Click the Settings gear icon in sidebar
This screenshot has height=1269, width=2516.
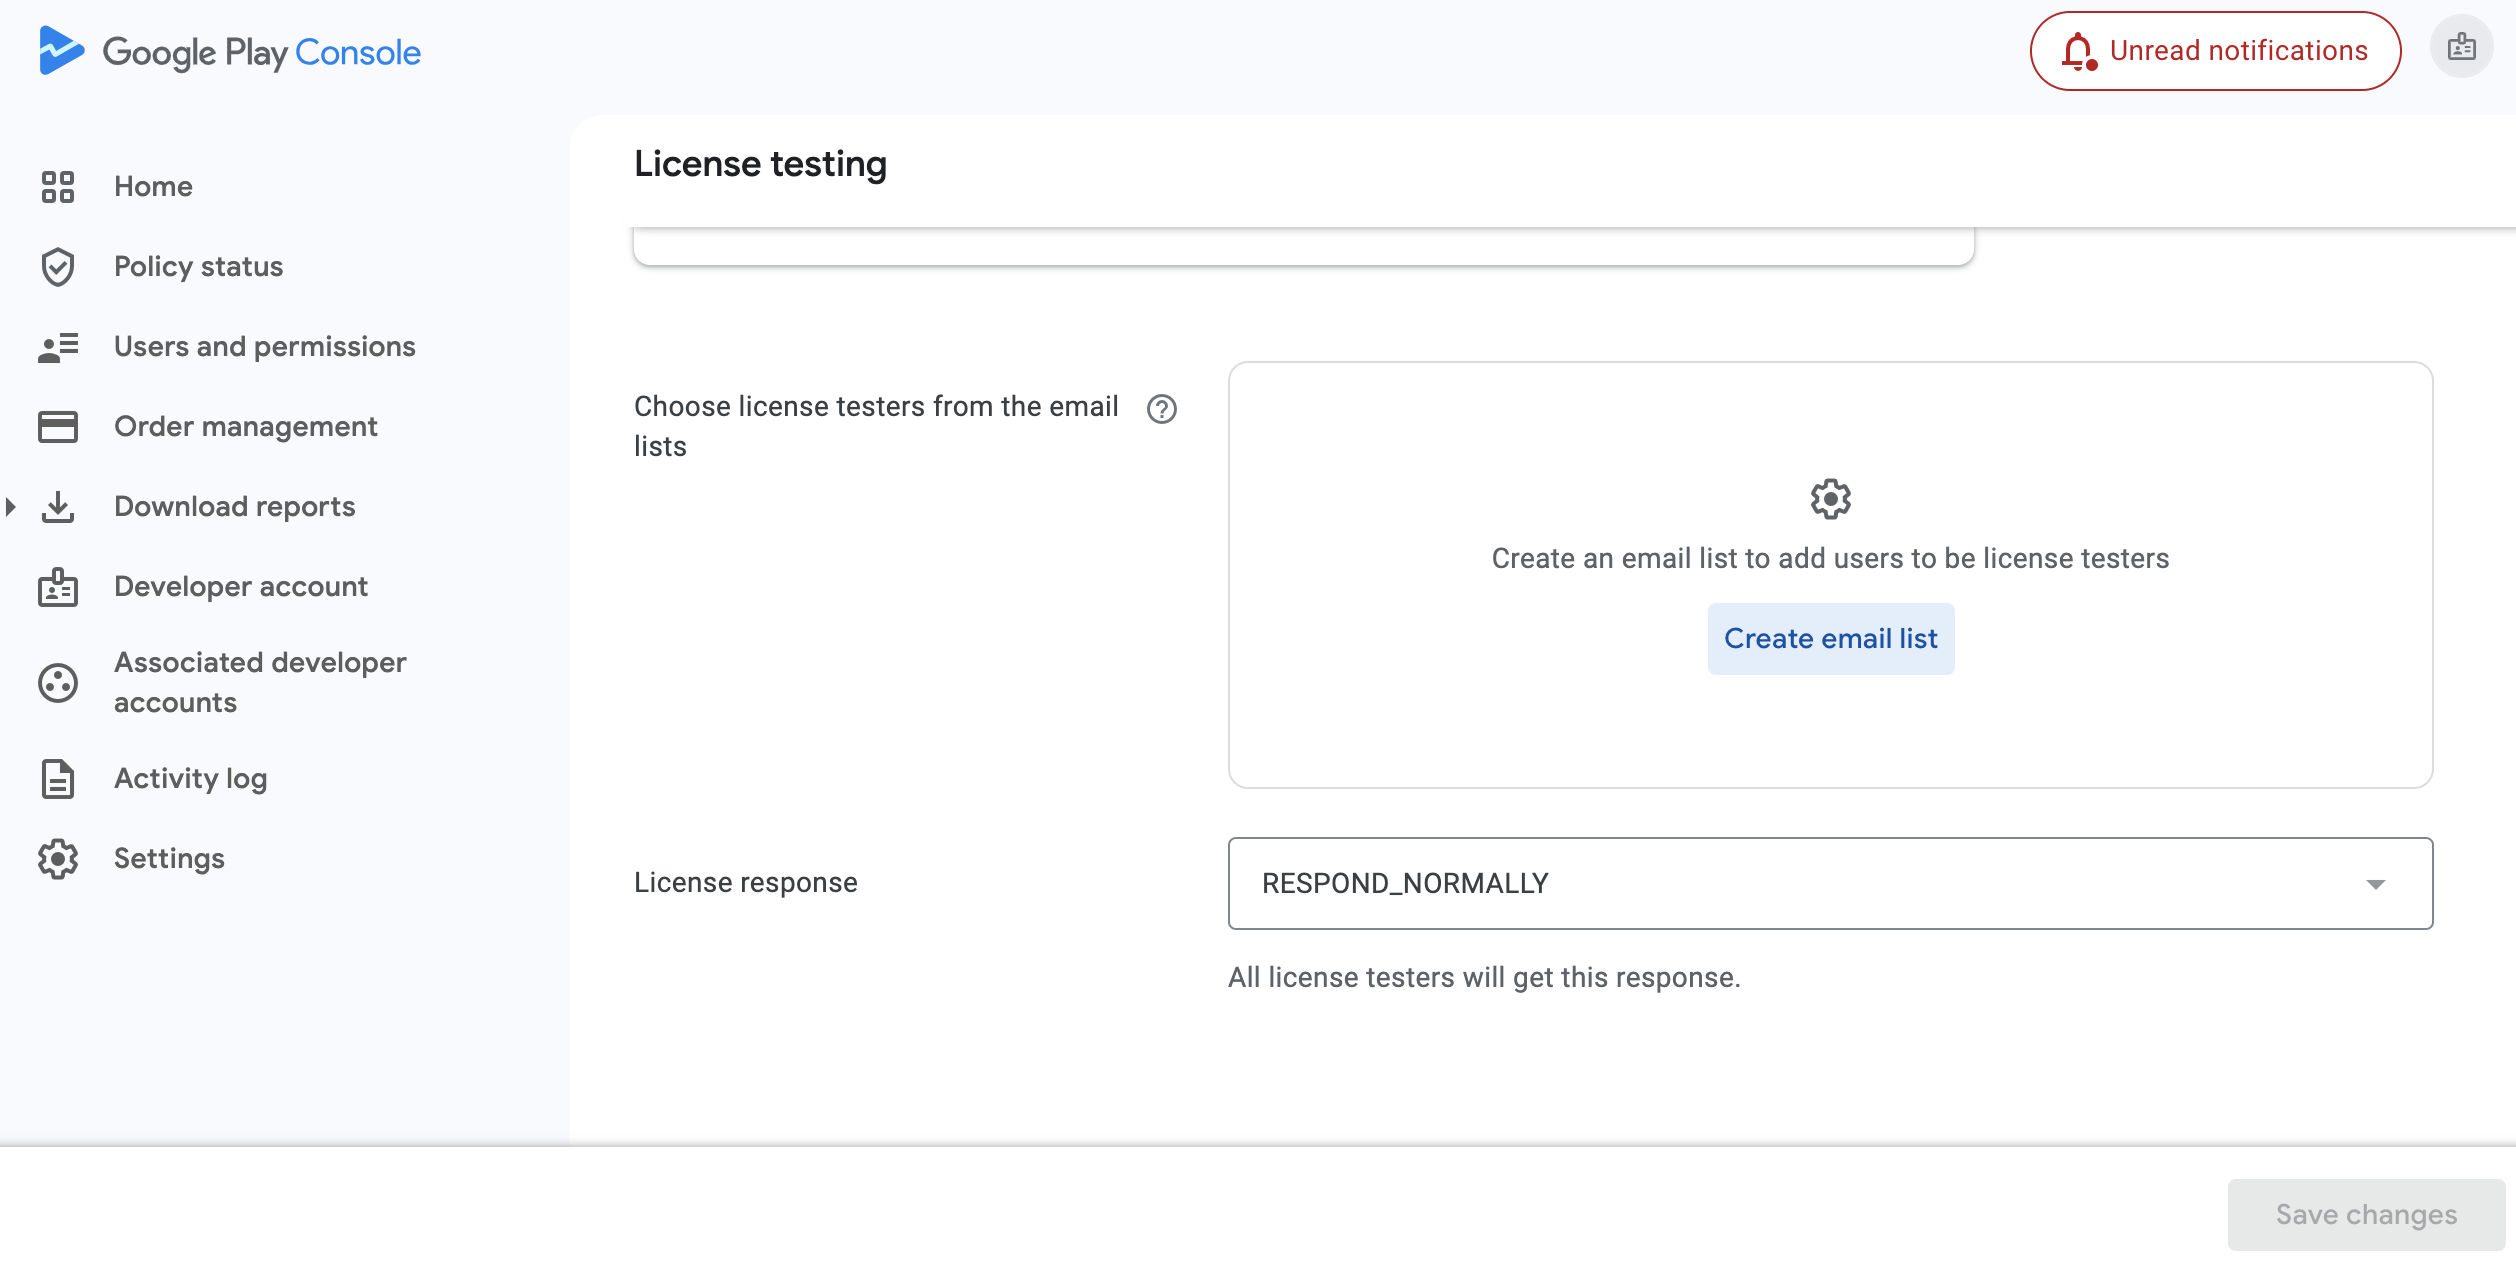pyautogui.click(x=58, y=858)
